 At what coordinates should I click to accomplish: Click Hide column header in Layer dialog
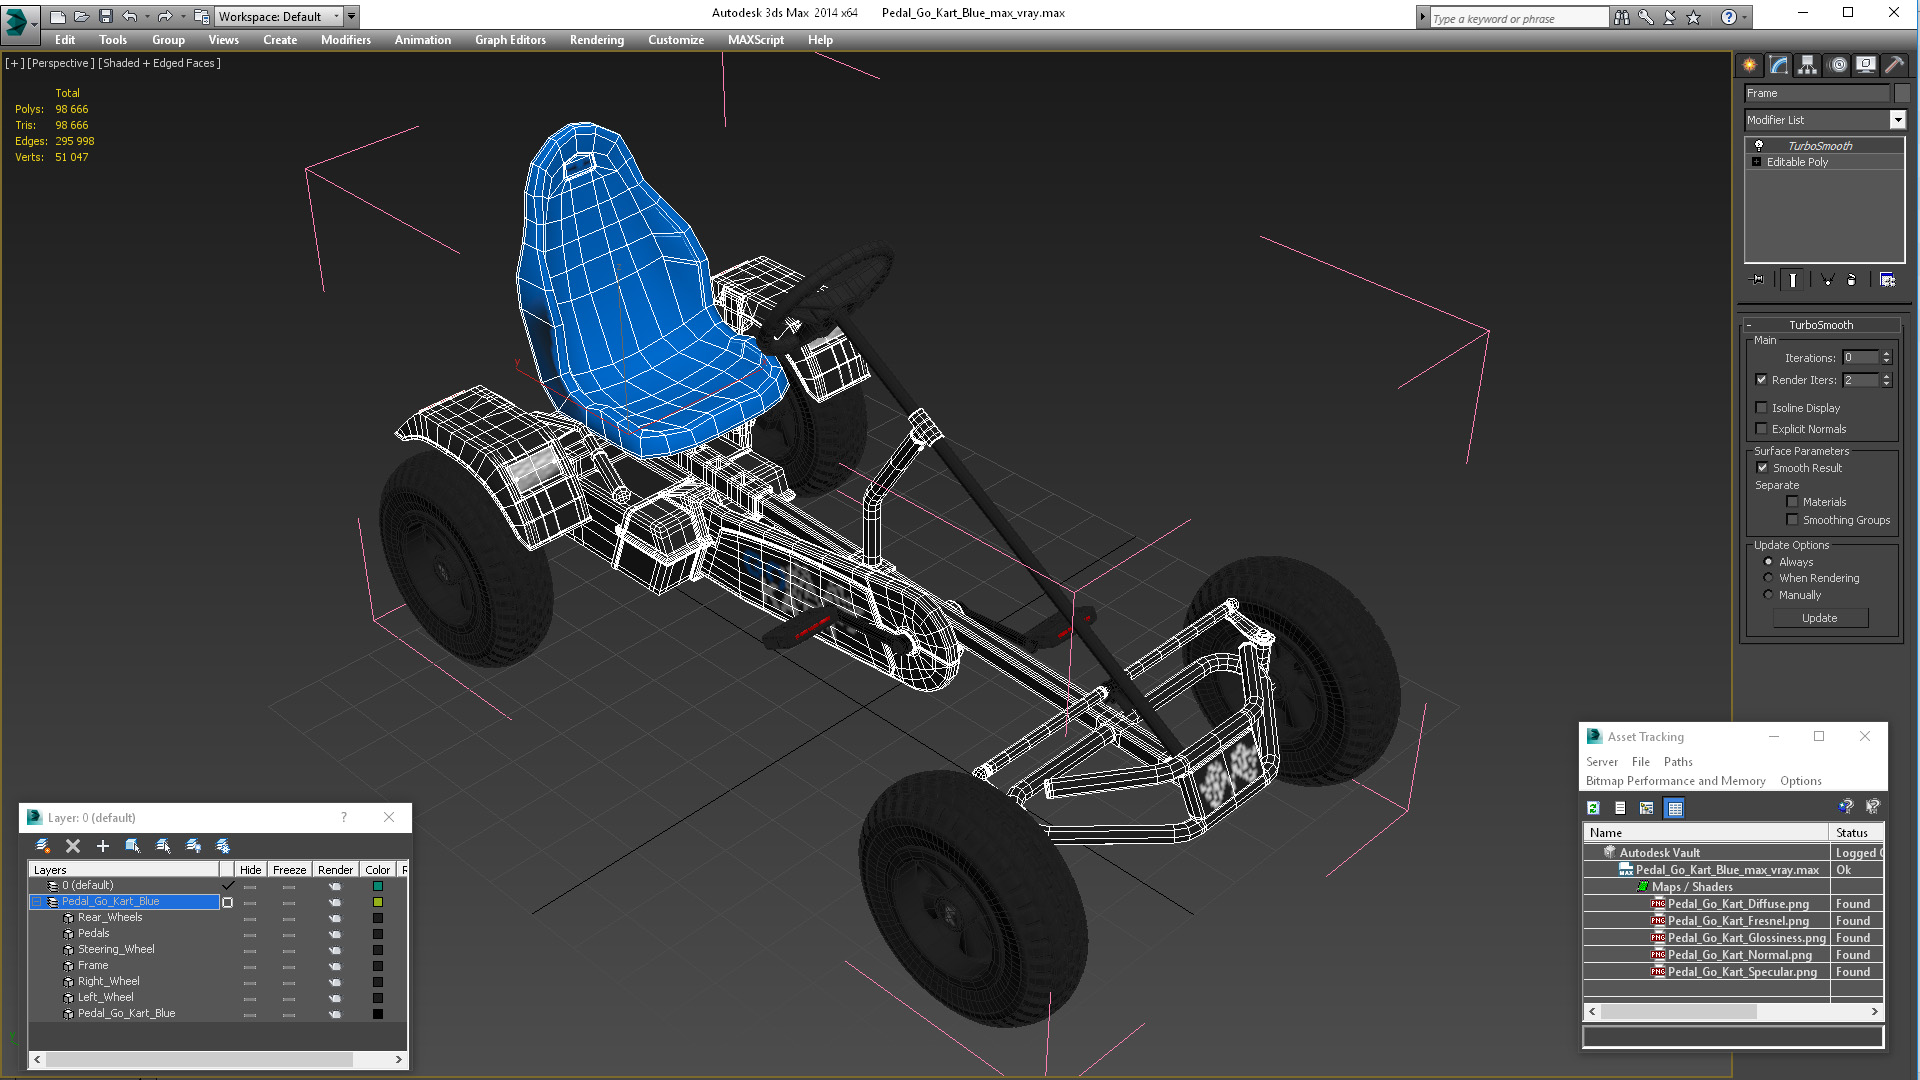point(250,870)
